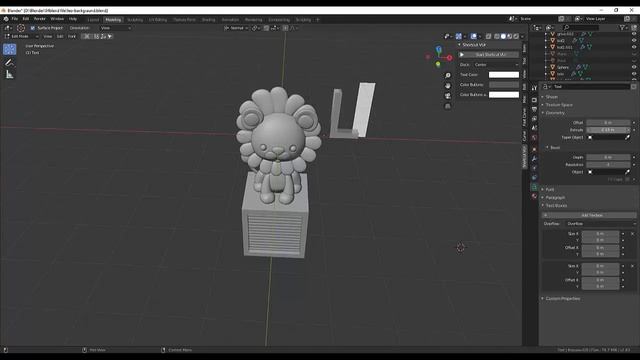
Task: Open the Render menu
Action: point(40,19)
